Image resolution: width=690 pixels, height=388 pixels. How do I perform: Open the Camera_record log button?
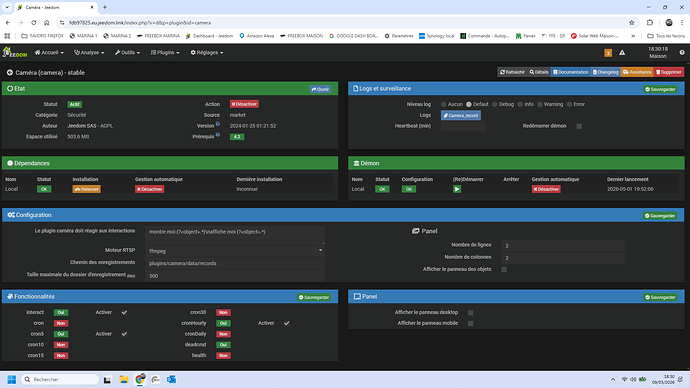(461, 115)
